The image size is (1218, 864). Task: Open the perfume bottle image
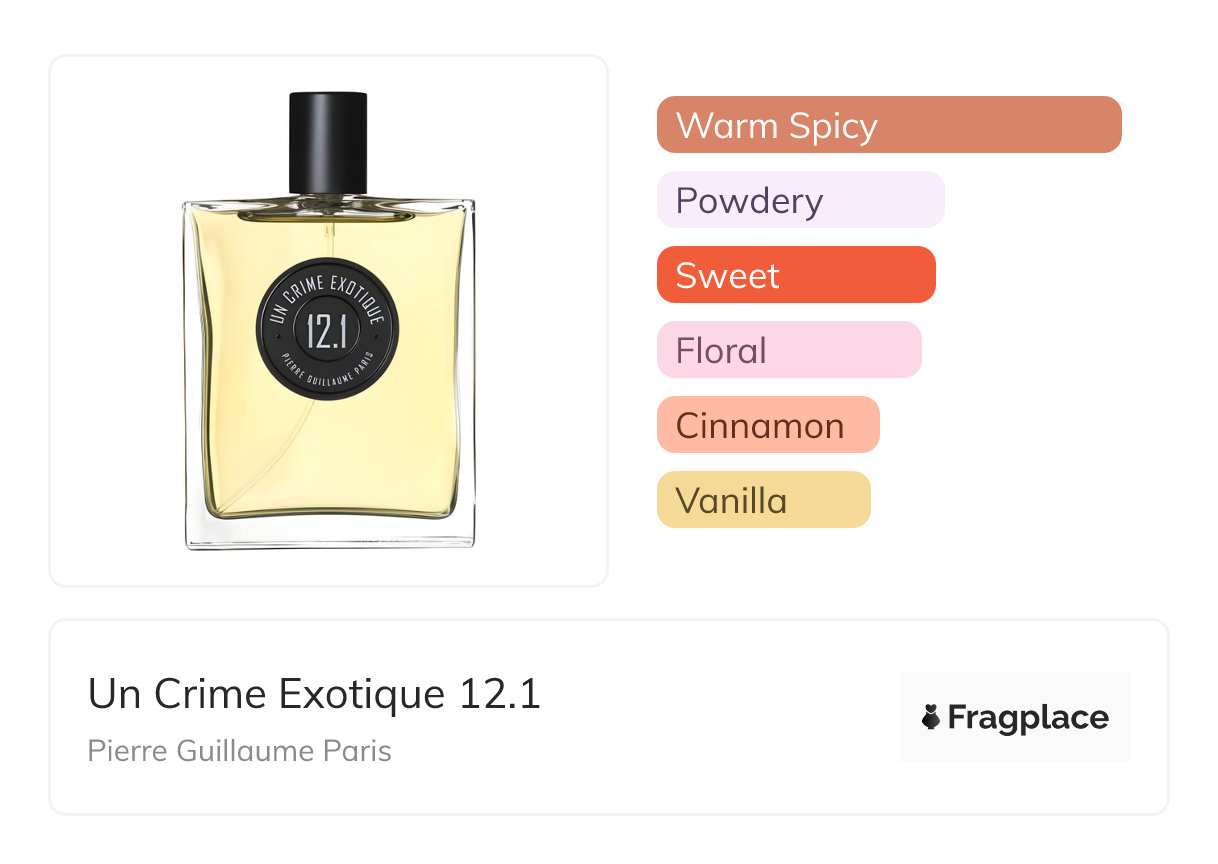point(329,321)
